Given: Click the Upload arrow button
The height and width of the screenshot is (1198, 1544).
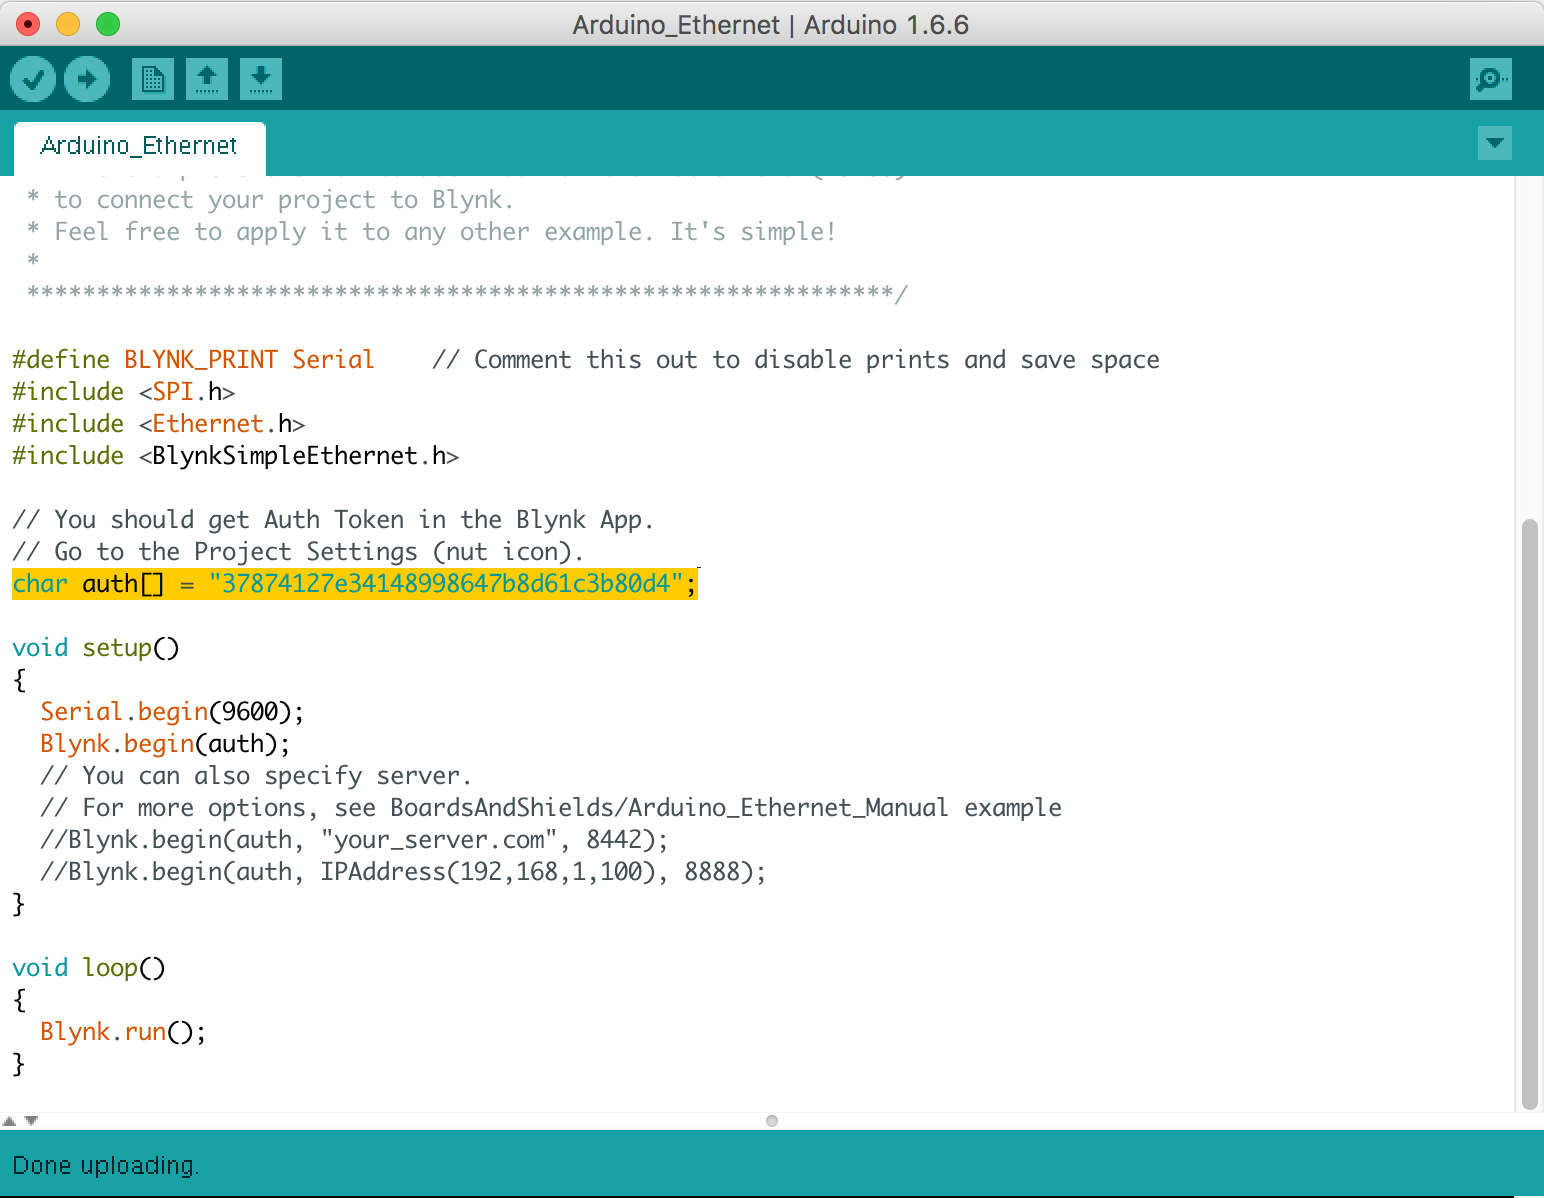Looking at the screenshot, I should tap(87, 79).
